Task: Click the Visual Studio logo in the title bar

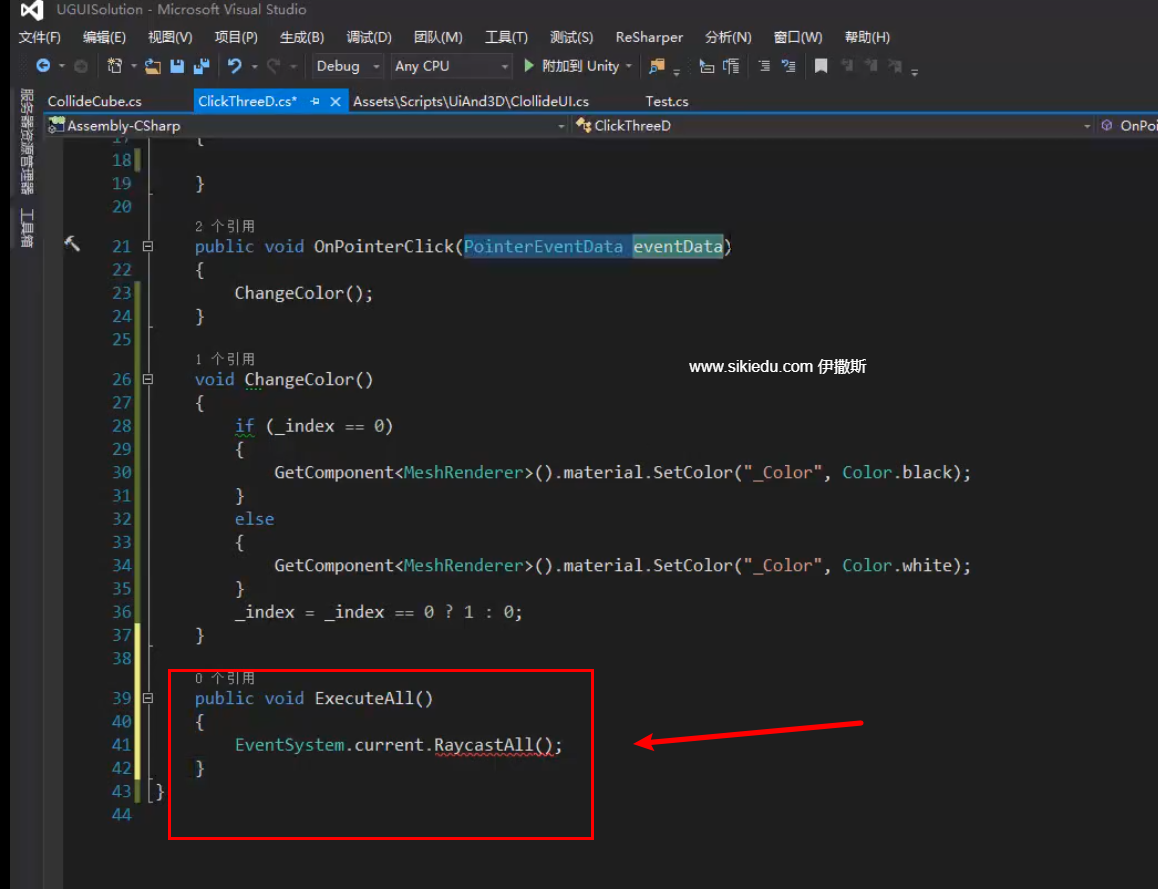Action: pyautogui.click(x=31, y=10)
